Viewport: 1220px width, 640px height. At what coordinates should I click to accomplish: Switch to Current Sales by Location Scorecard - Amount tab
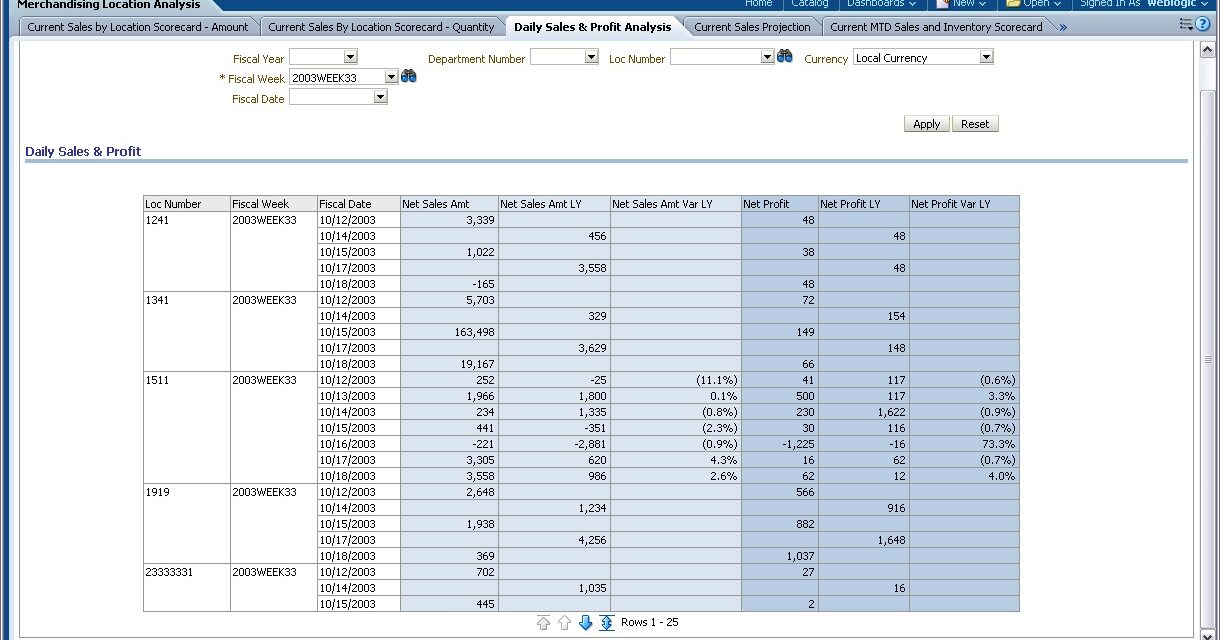138,27
